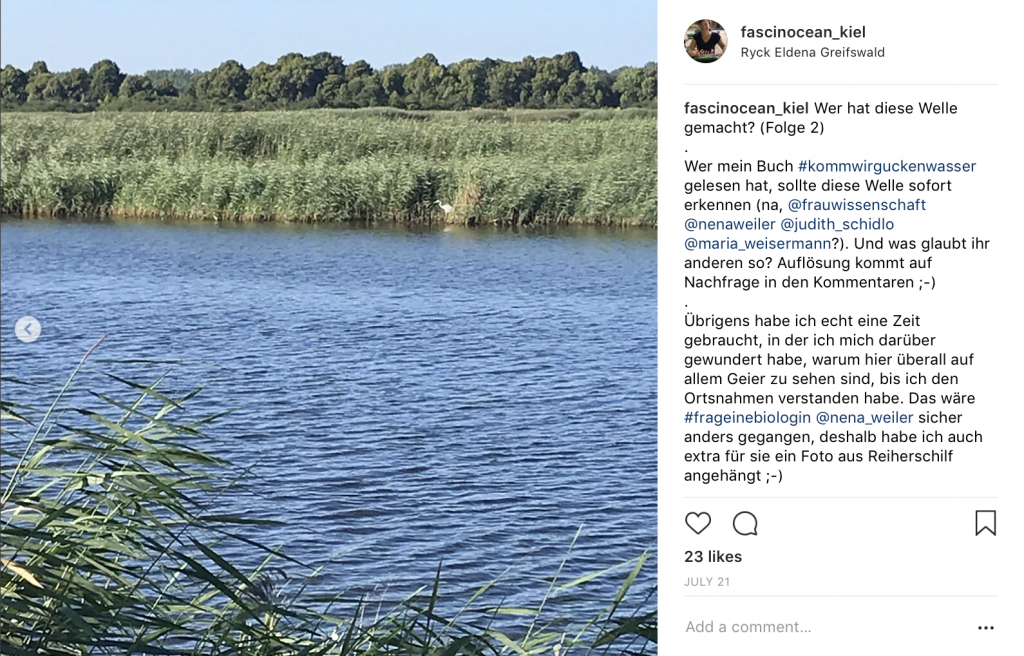Focus the Add a comment field

(826, 627)
